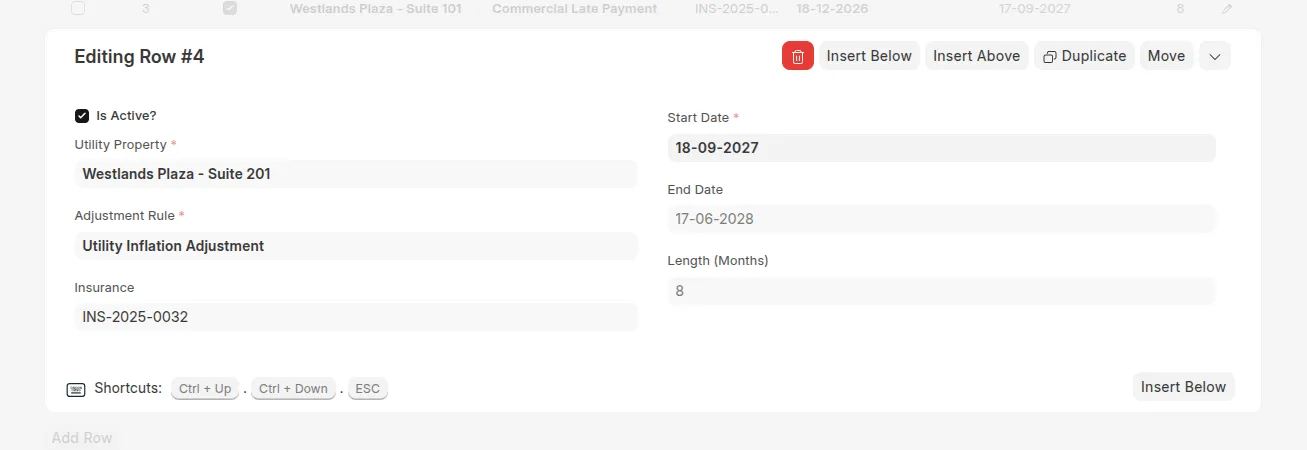Screen dimensions: 1307x450
Task: Toggle the greyed checkbox in row 3
Action: pos(230,8)
